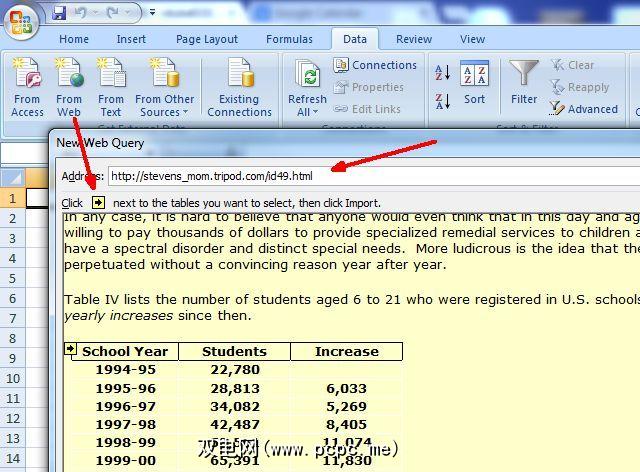
Task: Click the Edit Links button
Action: coord(367,109)
